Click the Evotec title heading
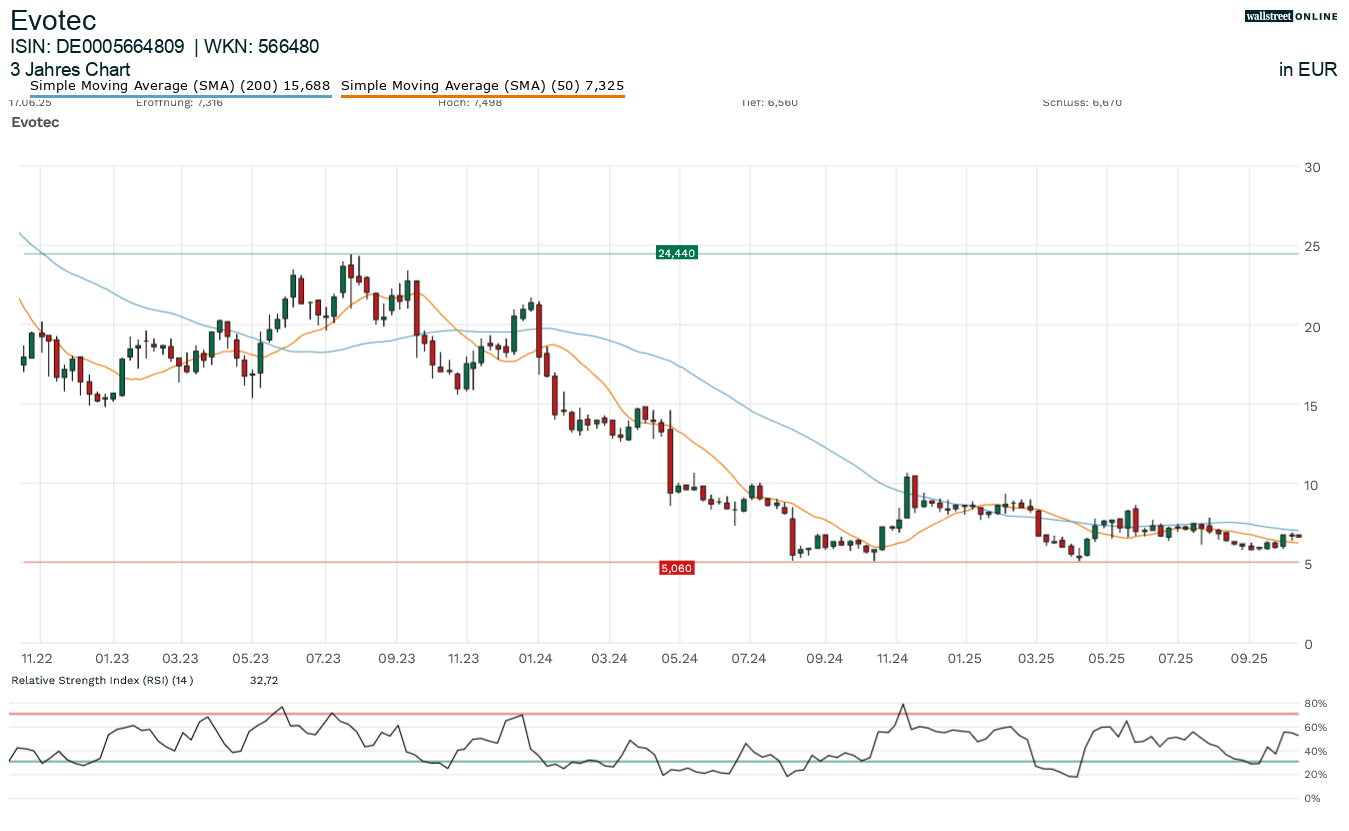 point(53,20)
